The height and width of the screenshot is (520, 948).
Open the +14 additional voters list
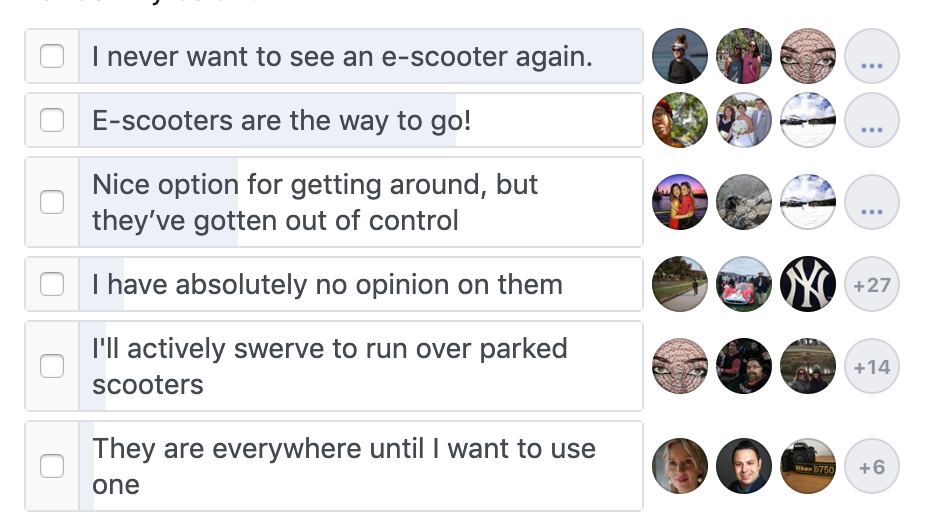871,366
